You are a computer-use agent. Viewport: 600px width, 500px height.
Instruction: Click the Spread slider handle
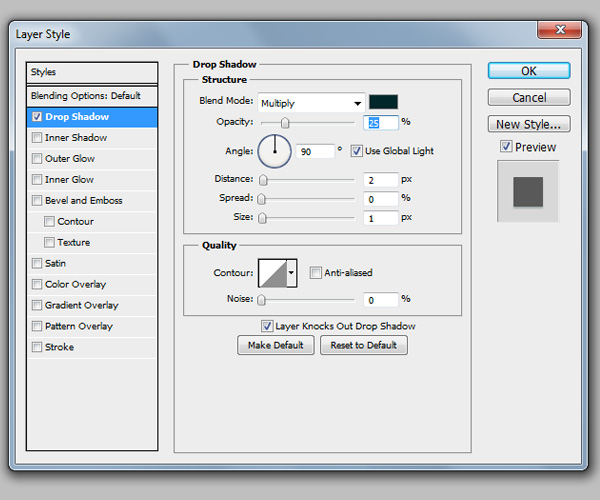click(261, 199)
